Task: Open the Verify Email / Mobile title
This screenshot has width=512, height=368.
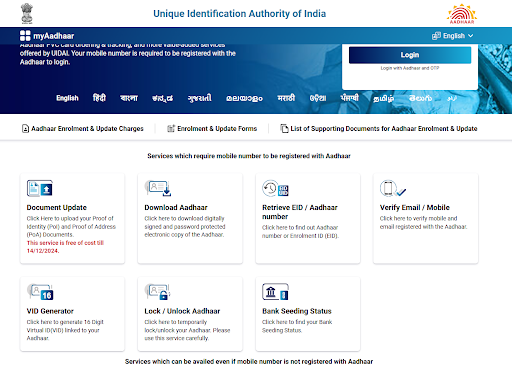Action: point(415,207)
